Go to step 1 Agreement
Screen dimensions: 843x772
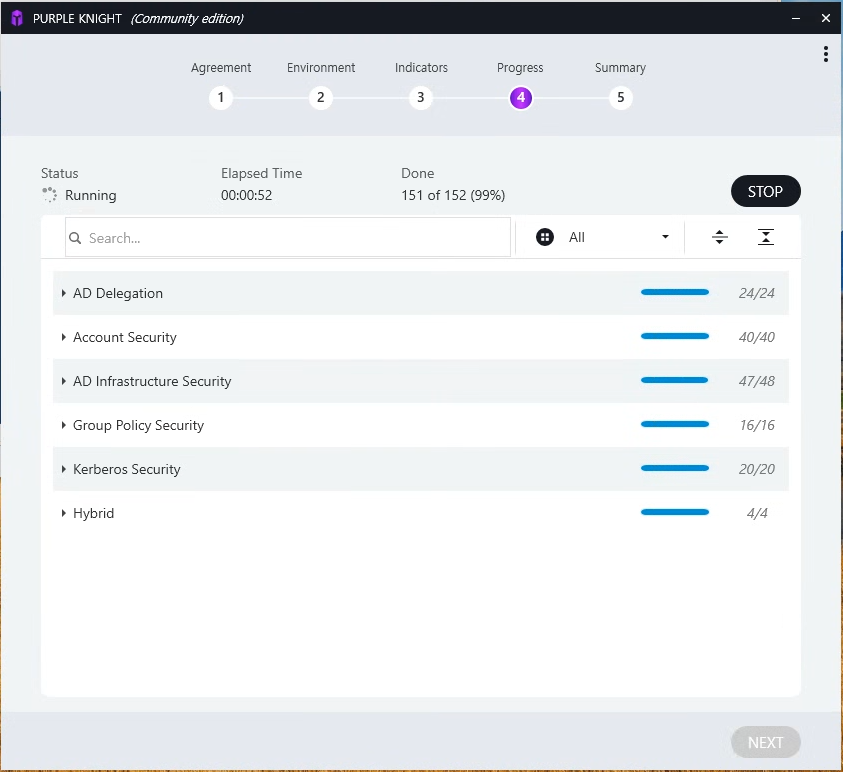[x=220, y=97]
